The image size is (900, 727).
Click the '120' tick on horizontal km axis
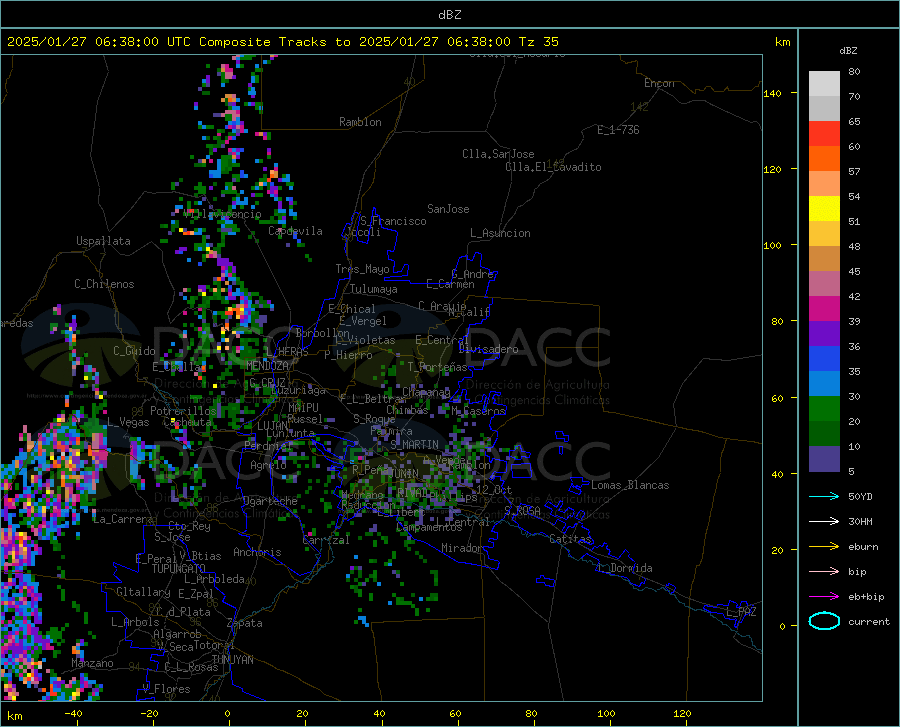(682, 713)
